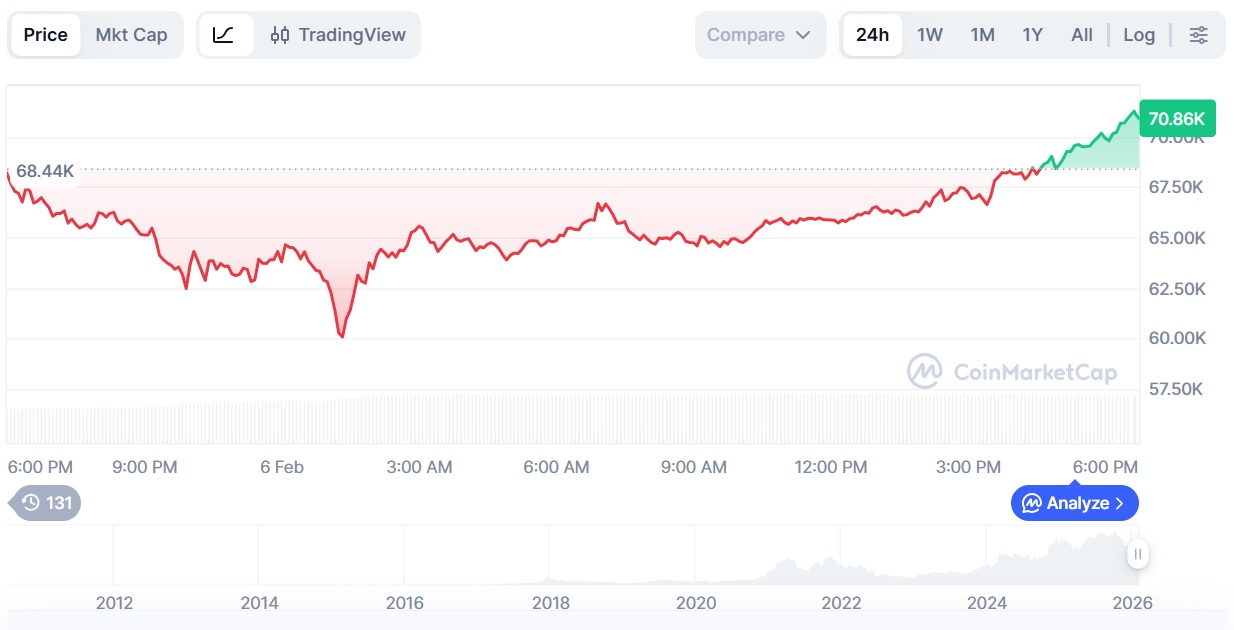Switch to 1M timeframe
The image size is (1234, 630).
pos(982,35)
